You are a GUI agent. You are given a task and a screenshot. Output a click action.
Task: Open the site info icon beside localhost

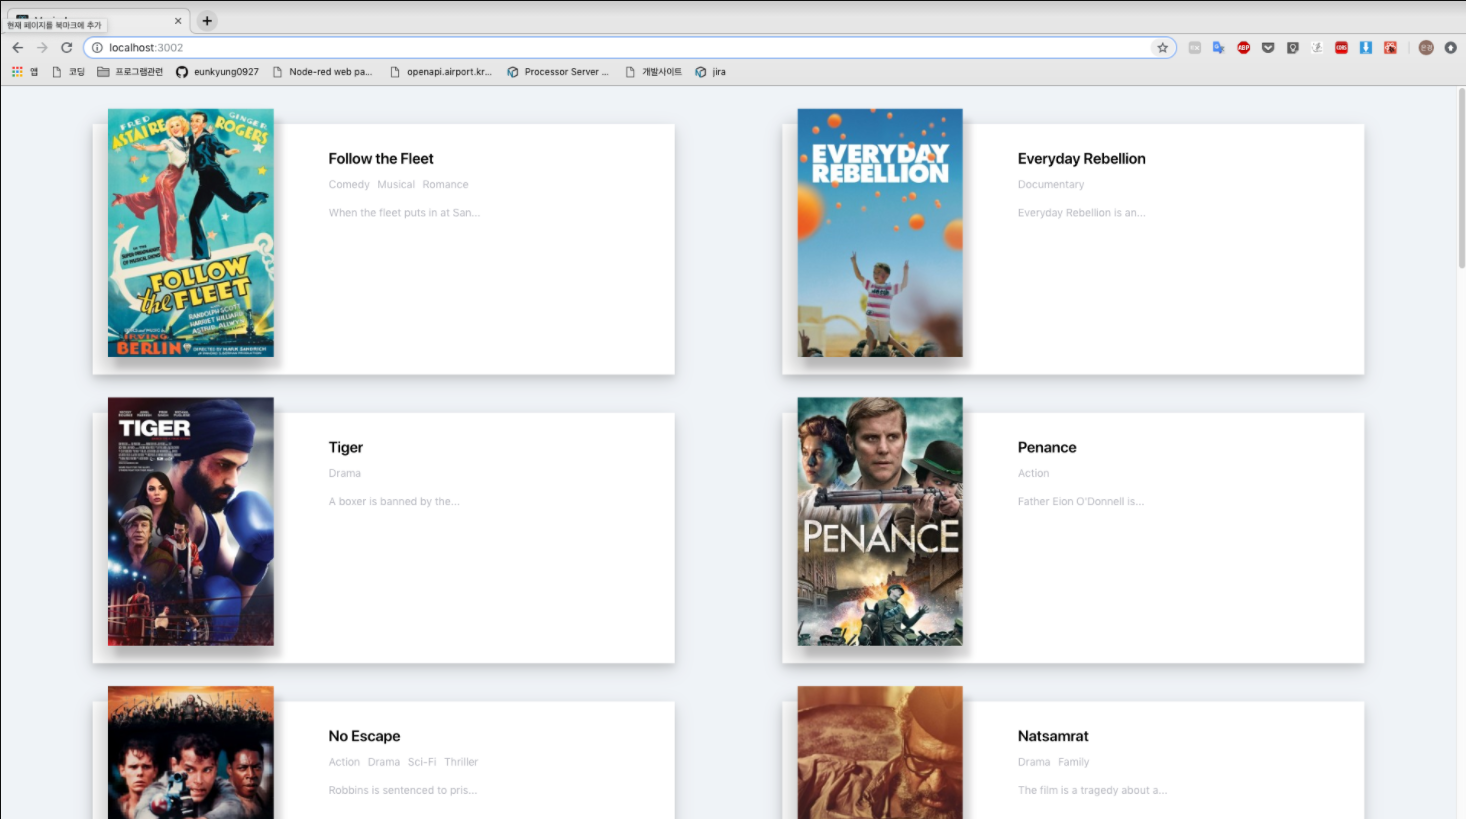point(97,47)
